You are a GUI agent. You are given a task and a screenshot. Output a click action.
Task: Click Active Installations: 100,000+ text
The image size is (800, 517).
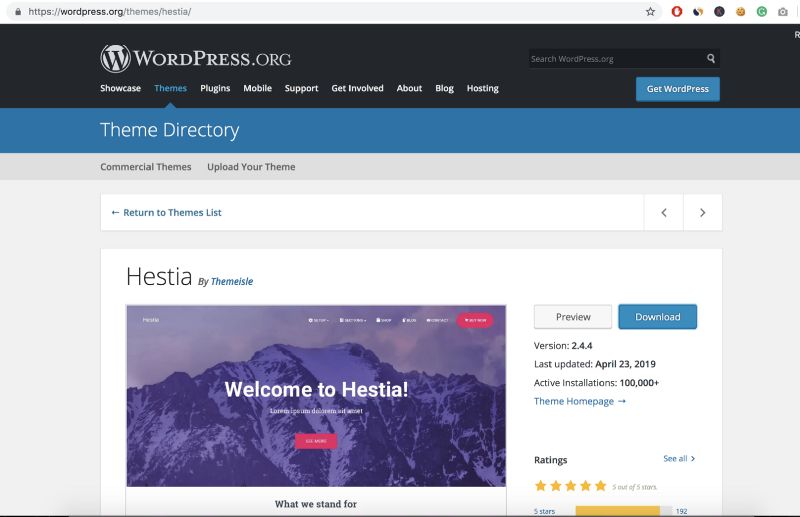coord(596,382)
